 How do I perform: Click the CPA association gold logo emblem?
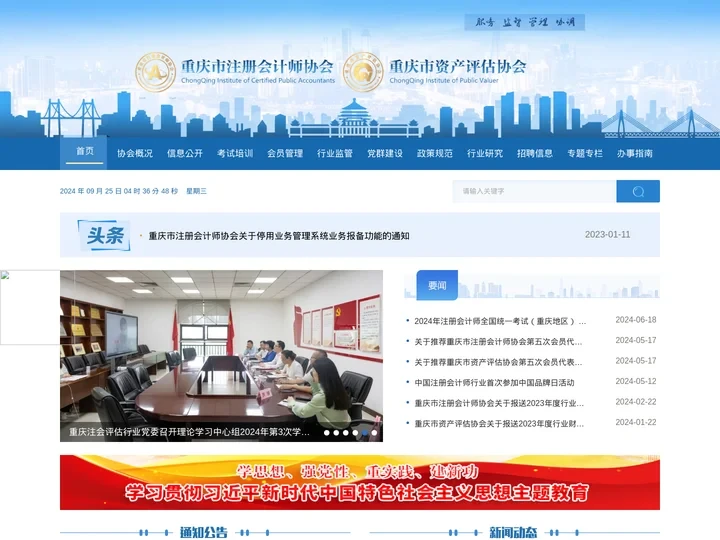click(x=156, y=72)
